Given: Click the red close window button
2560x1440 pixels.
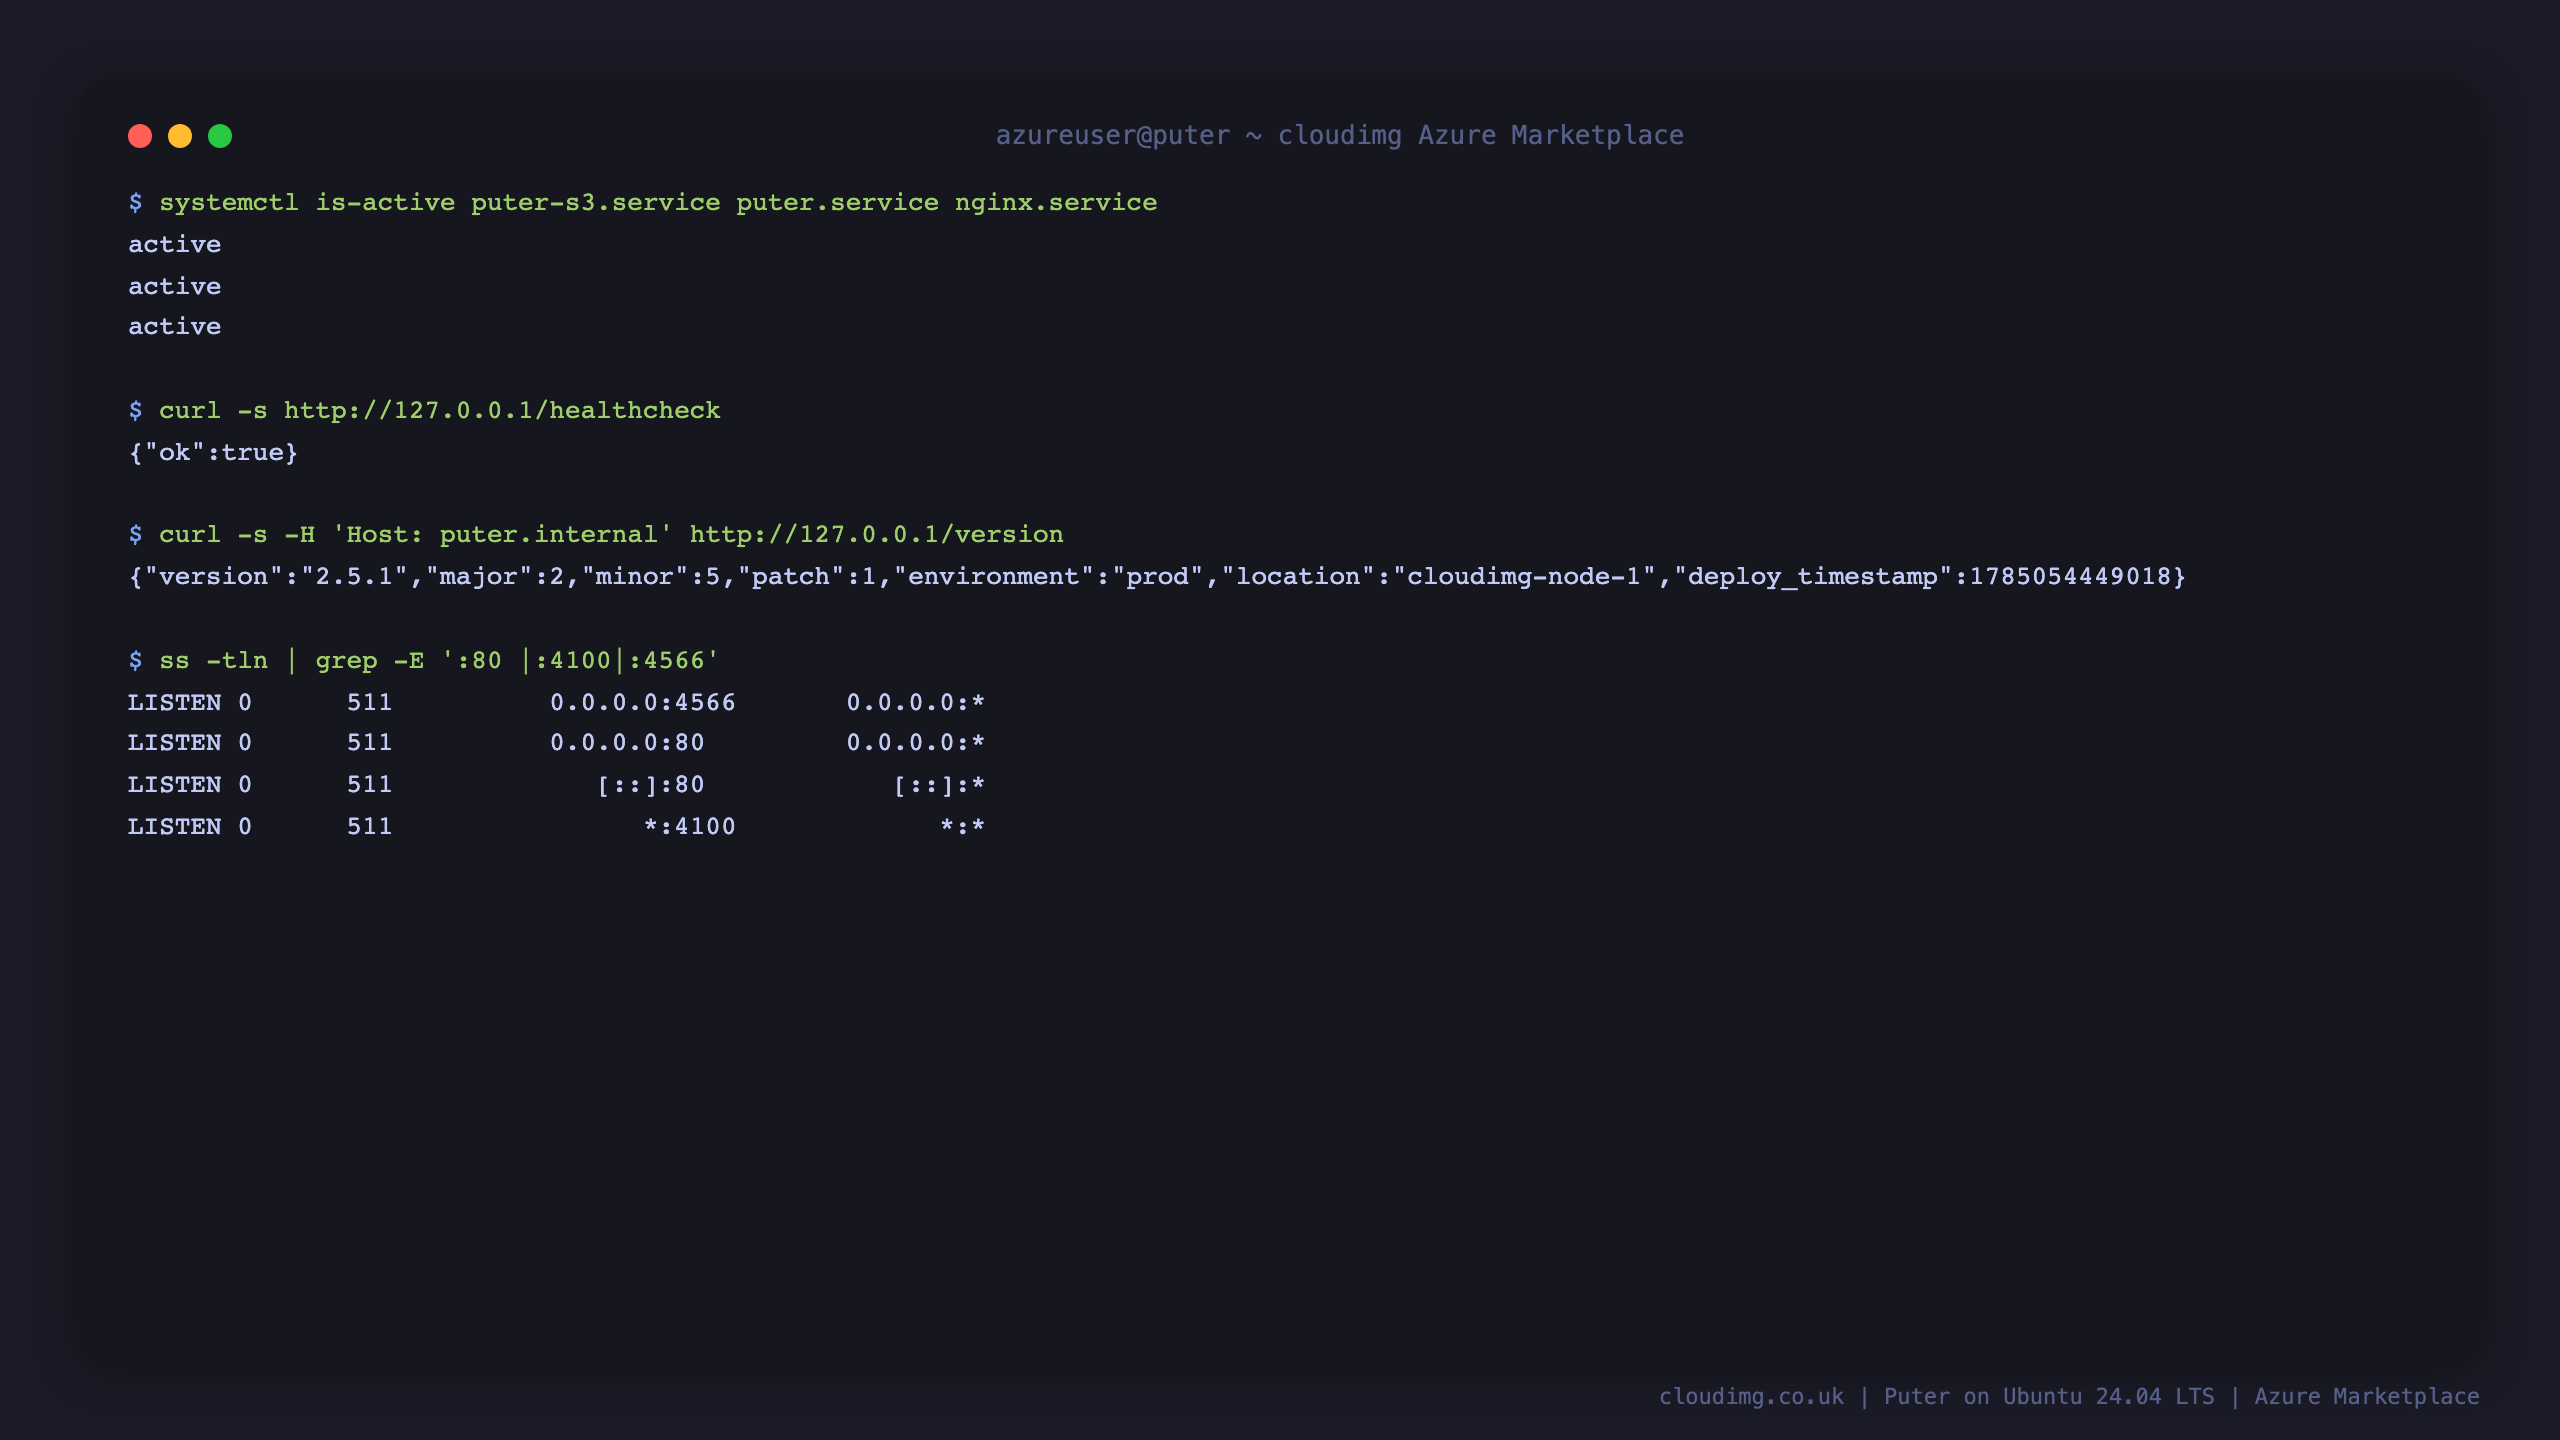Looking at the screenshot, I should click(x=140, y=136).
